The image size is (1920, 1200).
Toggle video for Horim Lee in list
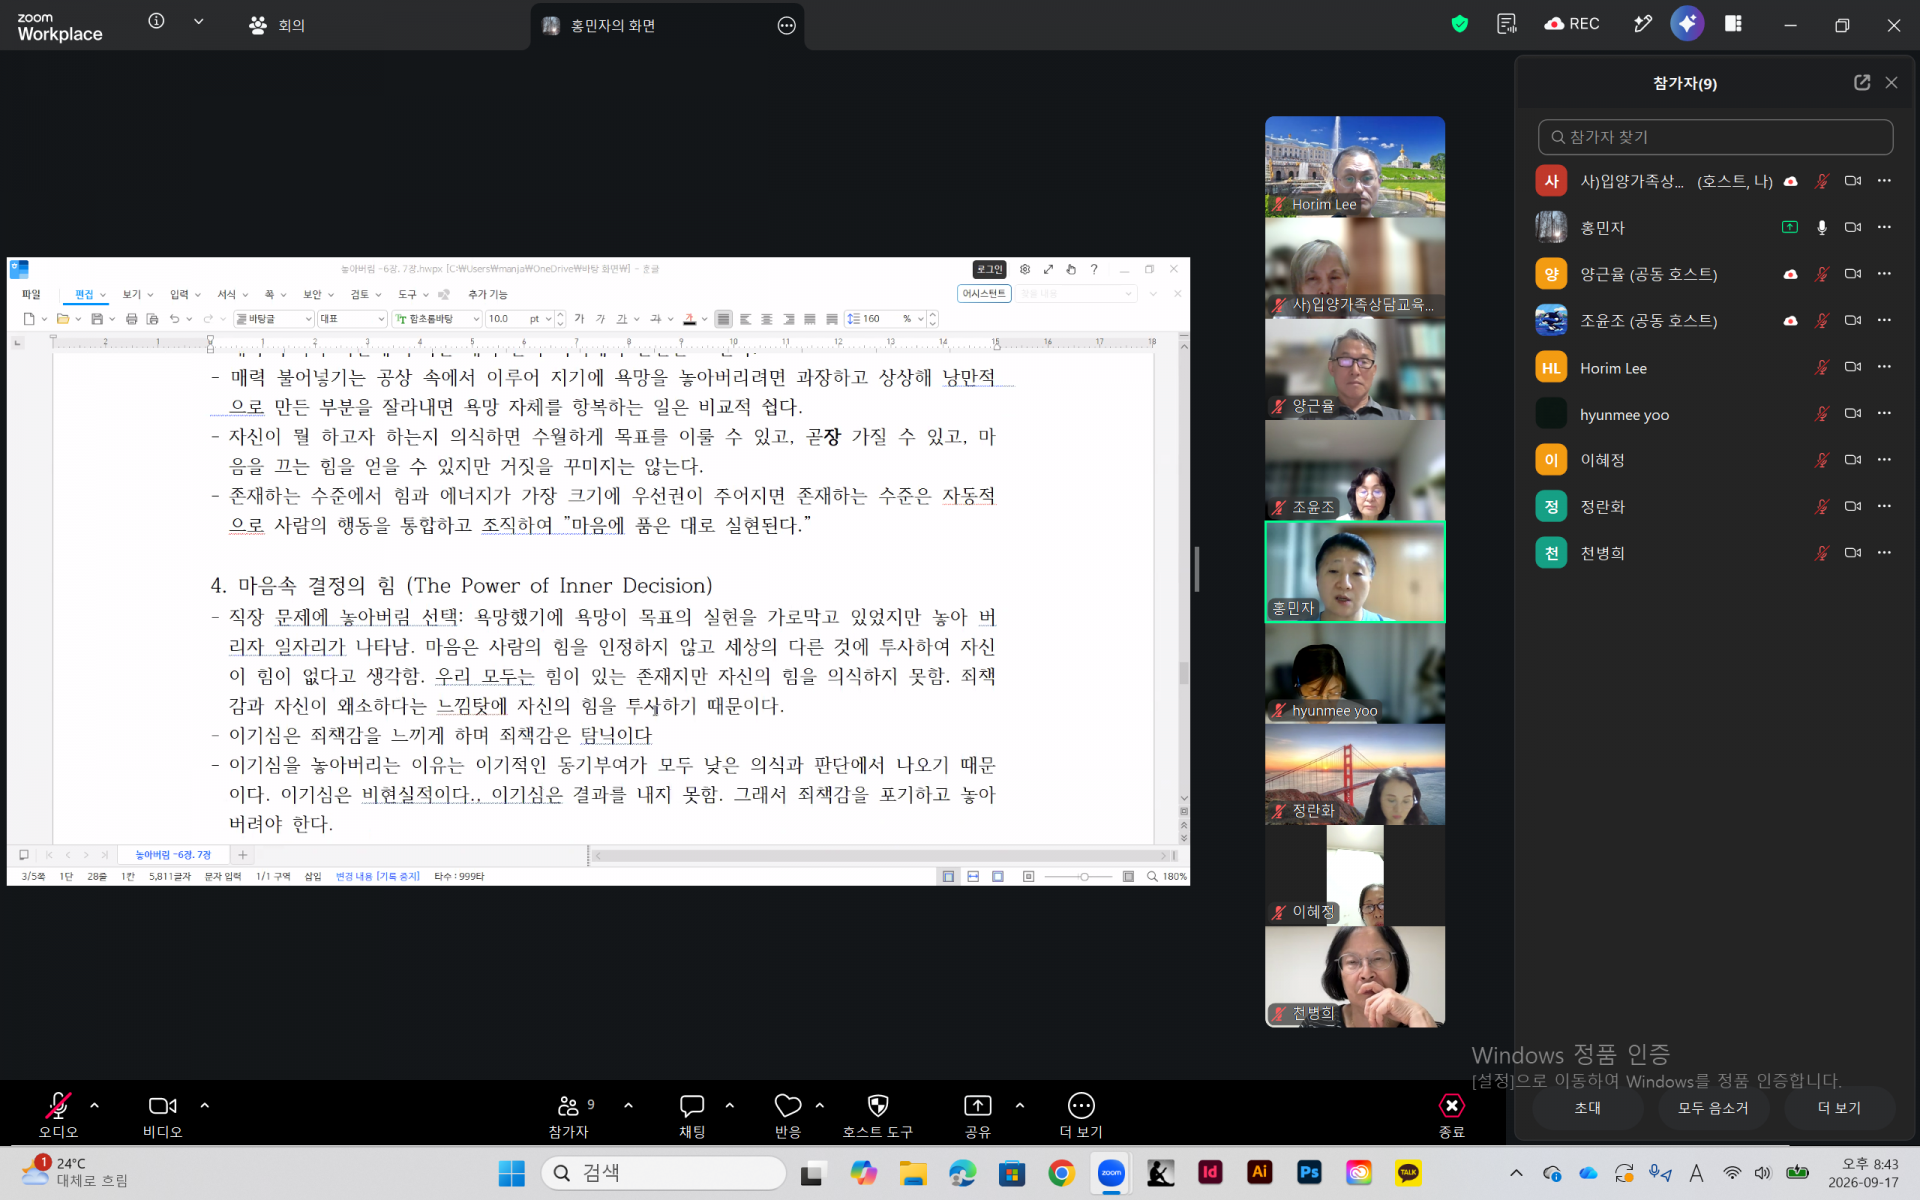click(1853, 367)
